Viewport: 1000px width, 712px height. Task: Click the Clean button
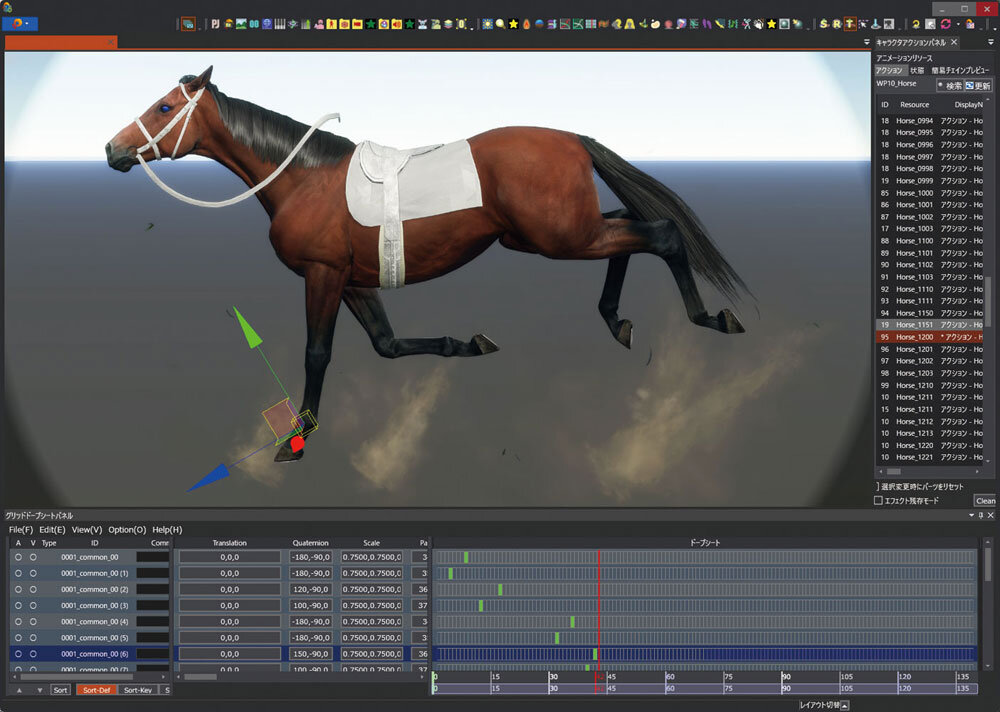click(985, 501)
